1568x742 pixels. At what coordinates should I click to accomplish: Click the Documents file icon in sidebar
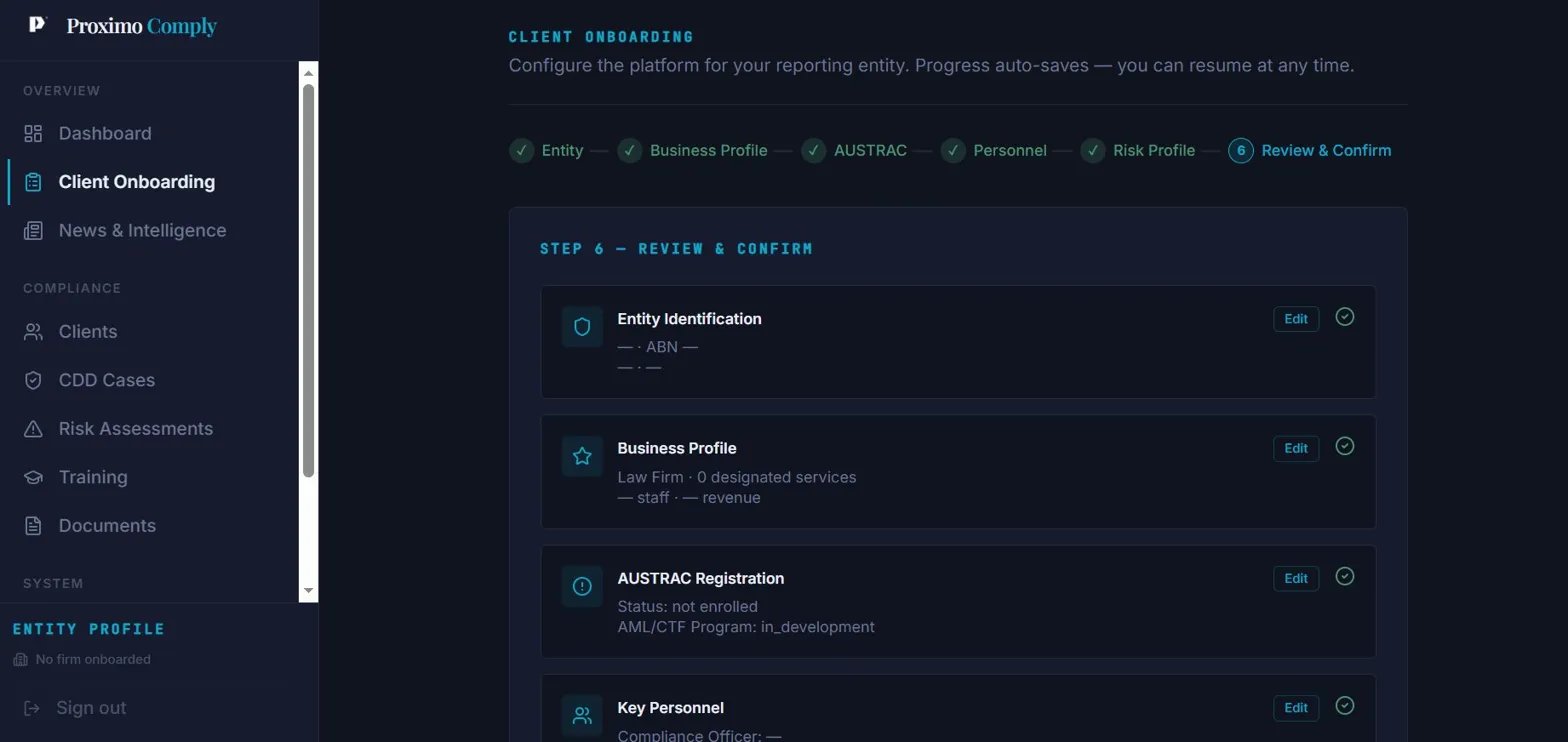tap(33, 526)
